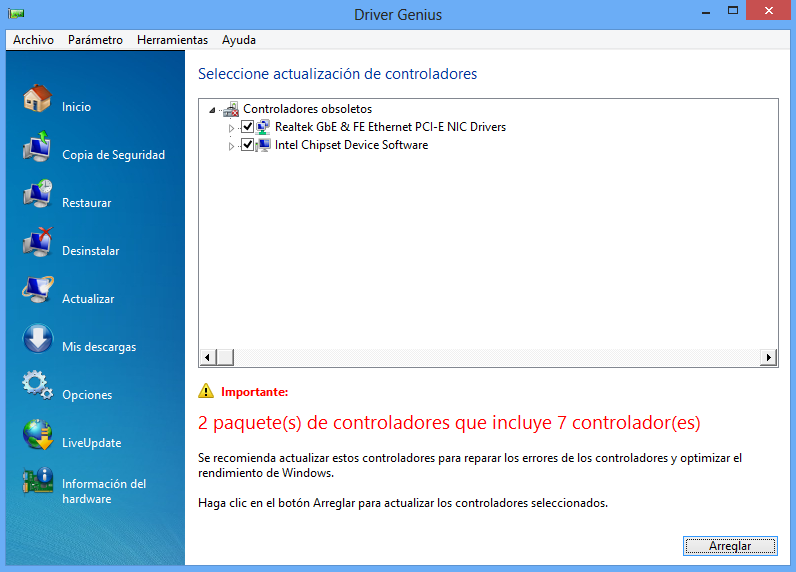Click the Controladores obsoletos category icon
This screenshot has width=796, height=572.
pyautogui.click(x=231, y=109)
